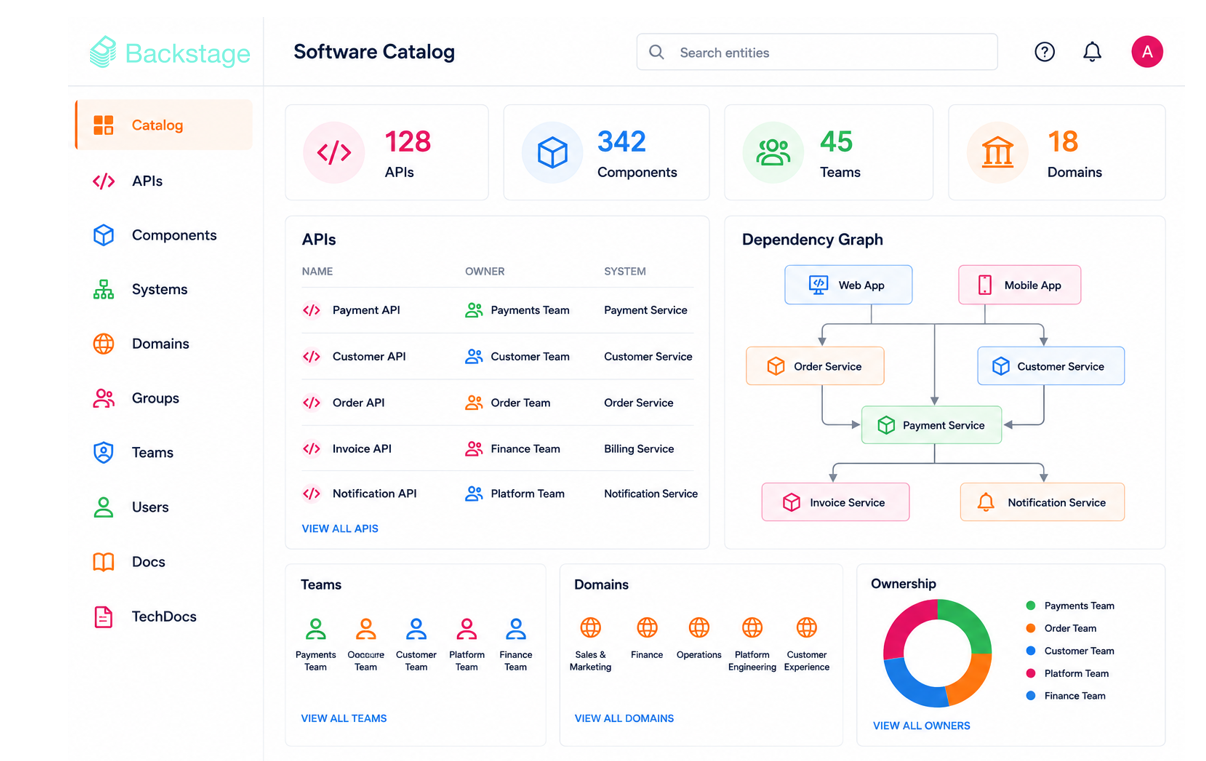The image size is (1206, 761).
Task: Select the Invoice Service graph node
Action: 836,502
